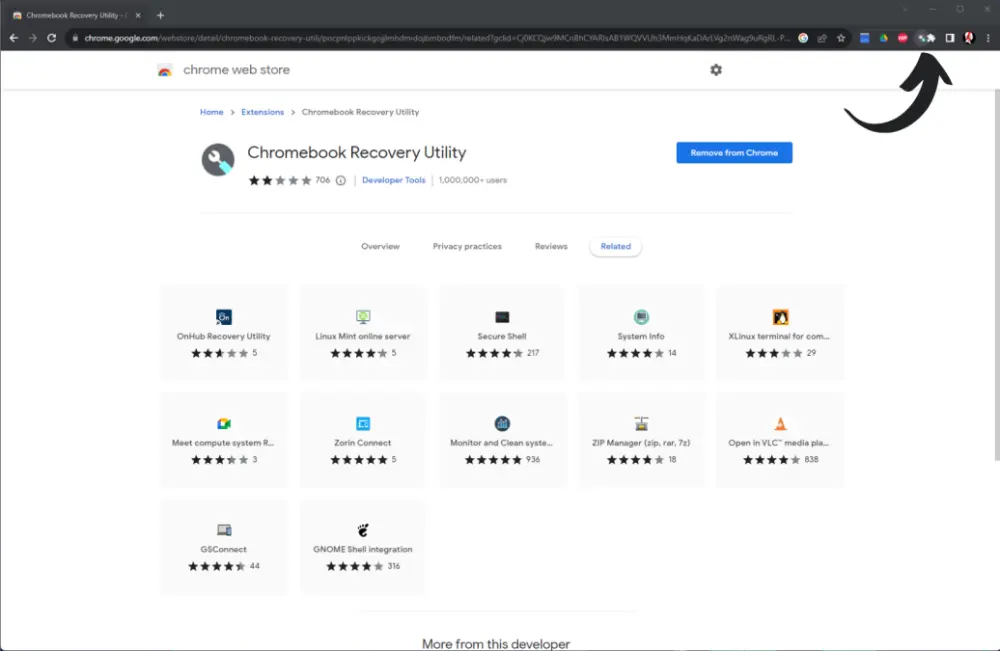The image size is (1000, 651).
Task: Bookmark this page with the star icon
Action: click(x=841, y=38)
